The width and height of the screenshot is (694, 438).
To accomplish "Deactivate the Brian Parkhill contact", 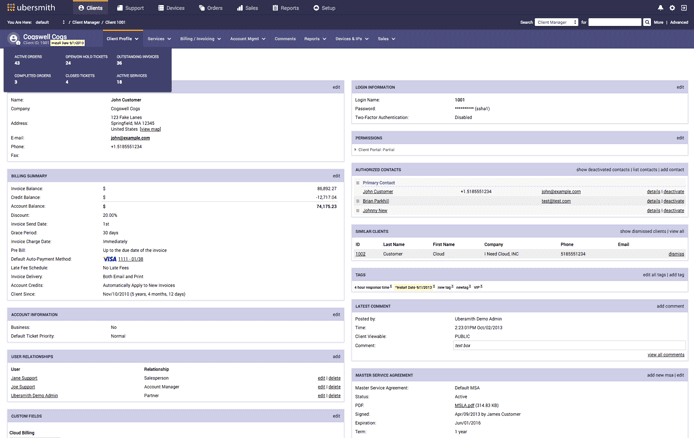I will [674, 201].
